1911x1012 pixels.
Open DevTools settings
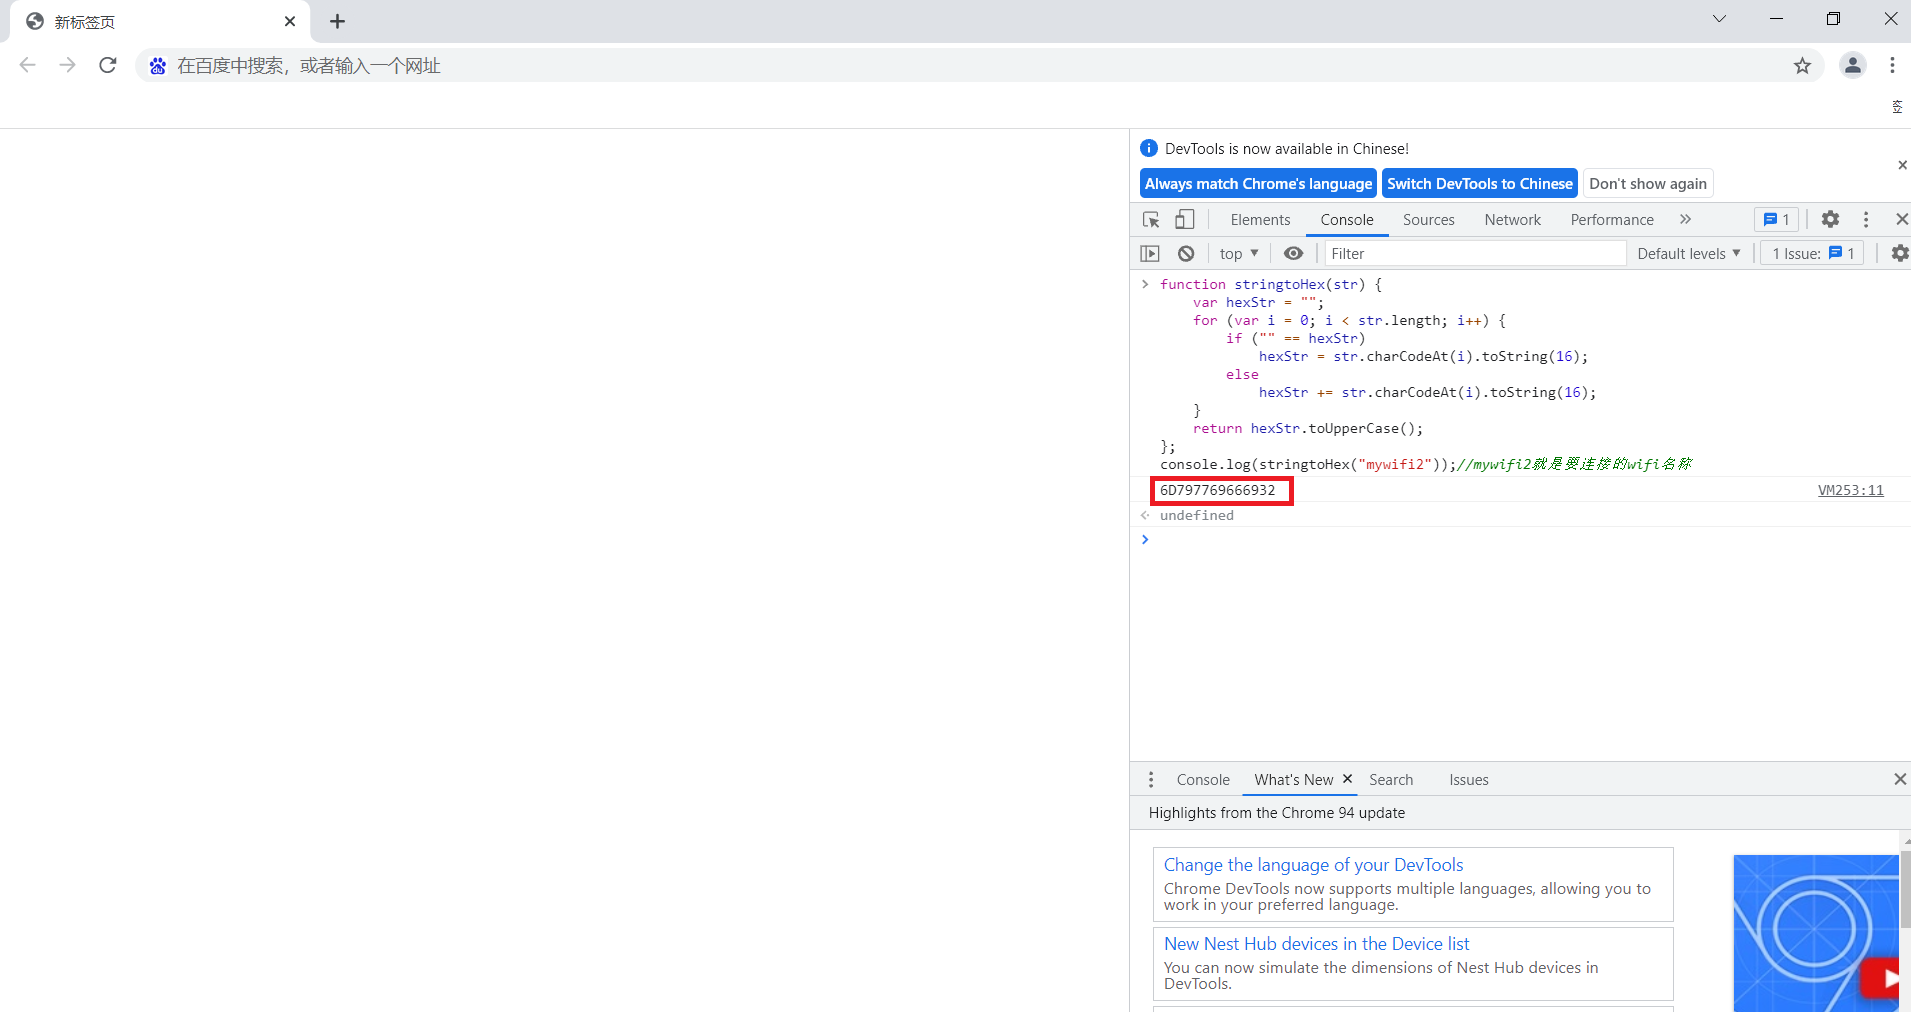(x=1832, y=219)
